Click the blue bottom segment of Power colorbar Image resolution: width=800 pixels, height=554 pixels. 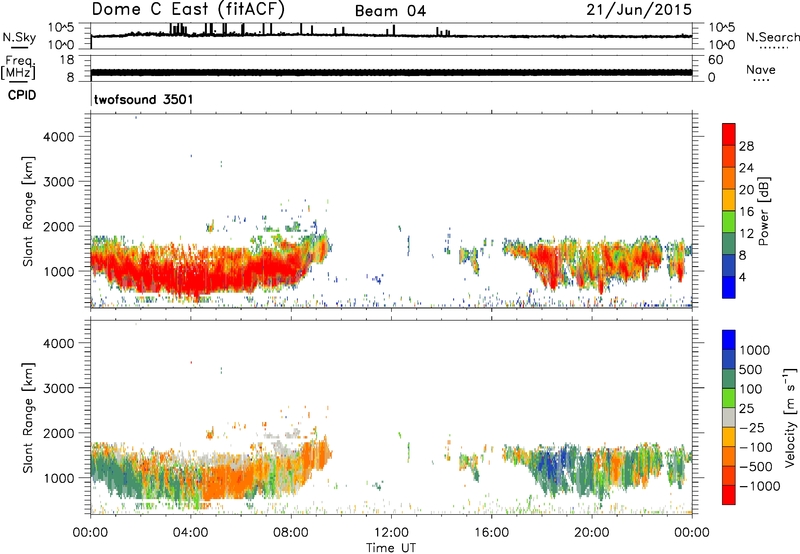pyautogui.click(x=729, y=287)
